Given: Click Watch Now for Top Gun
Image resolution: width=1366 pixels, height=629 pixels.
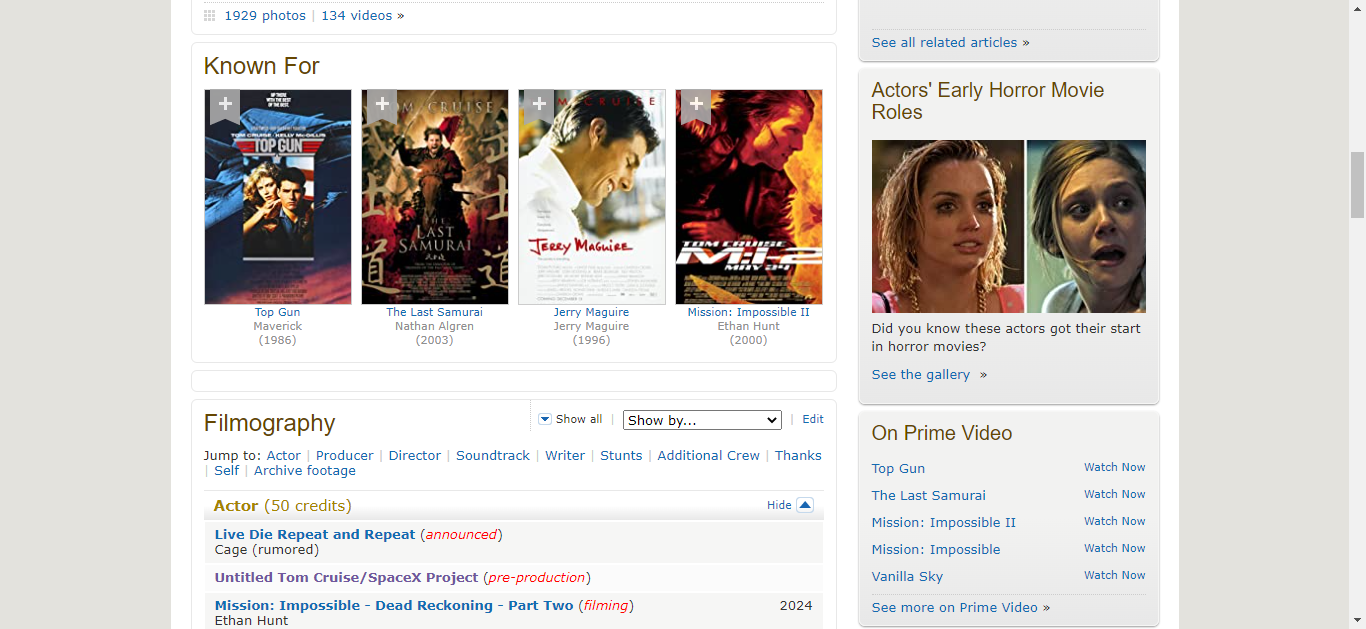Looking at the screenshot, I should (x=1115, y=467).
